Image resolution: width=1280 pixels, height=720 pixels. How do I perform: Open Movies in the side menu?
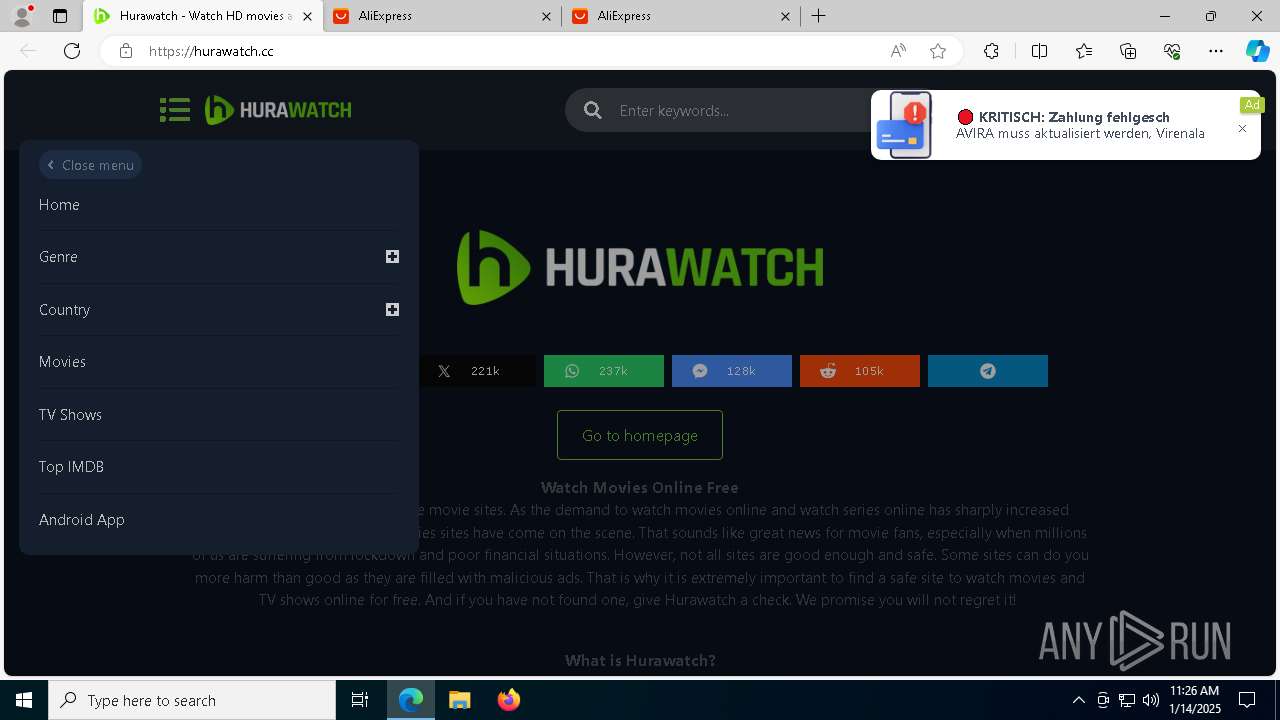[x=62, y=362]
